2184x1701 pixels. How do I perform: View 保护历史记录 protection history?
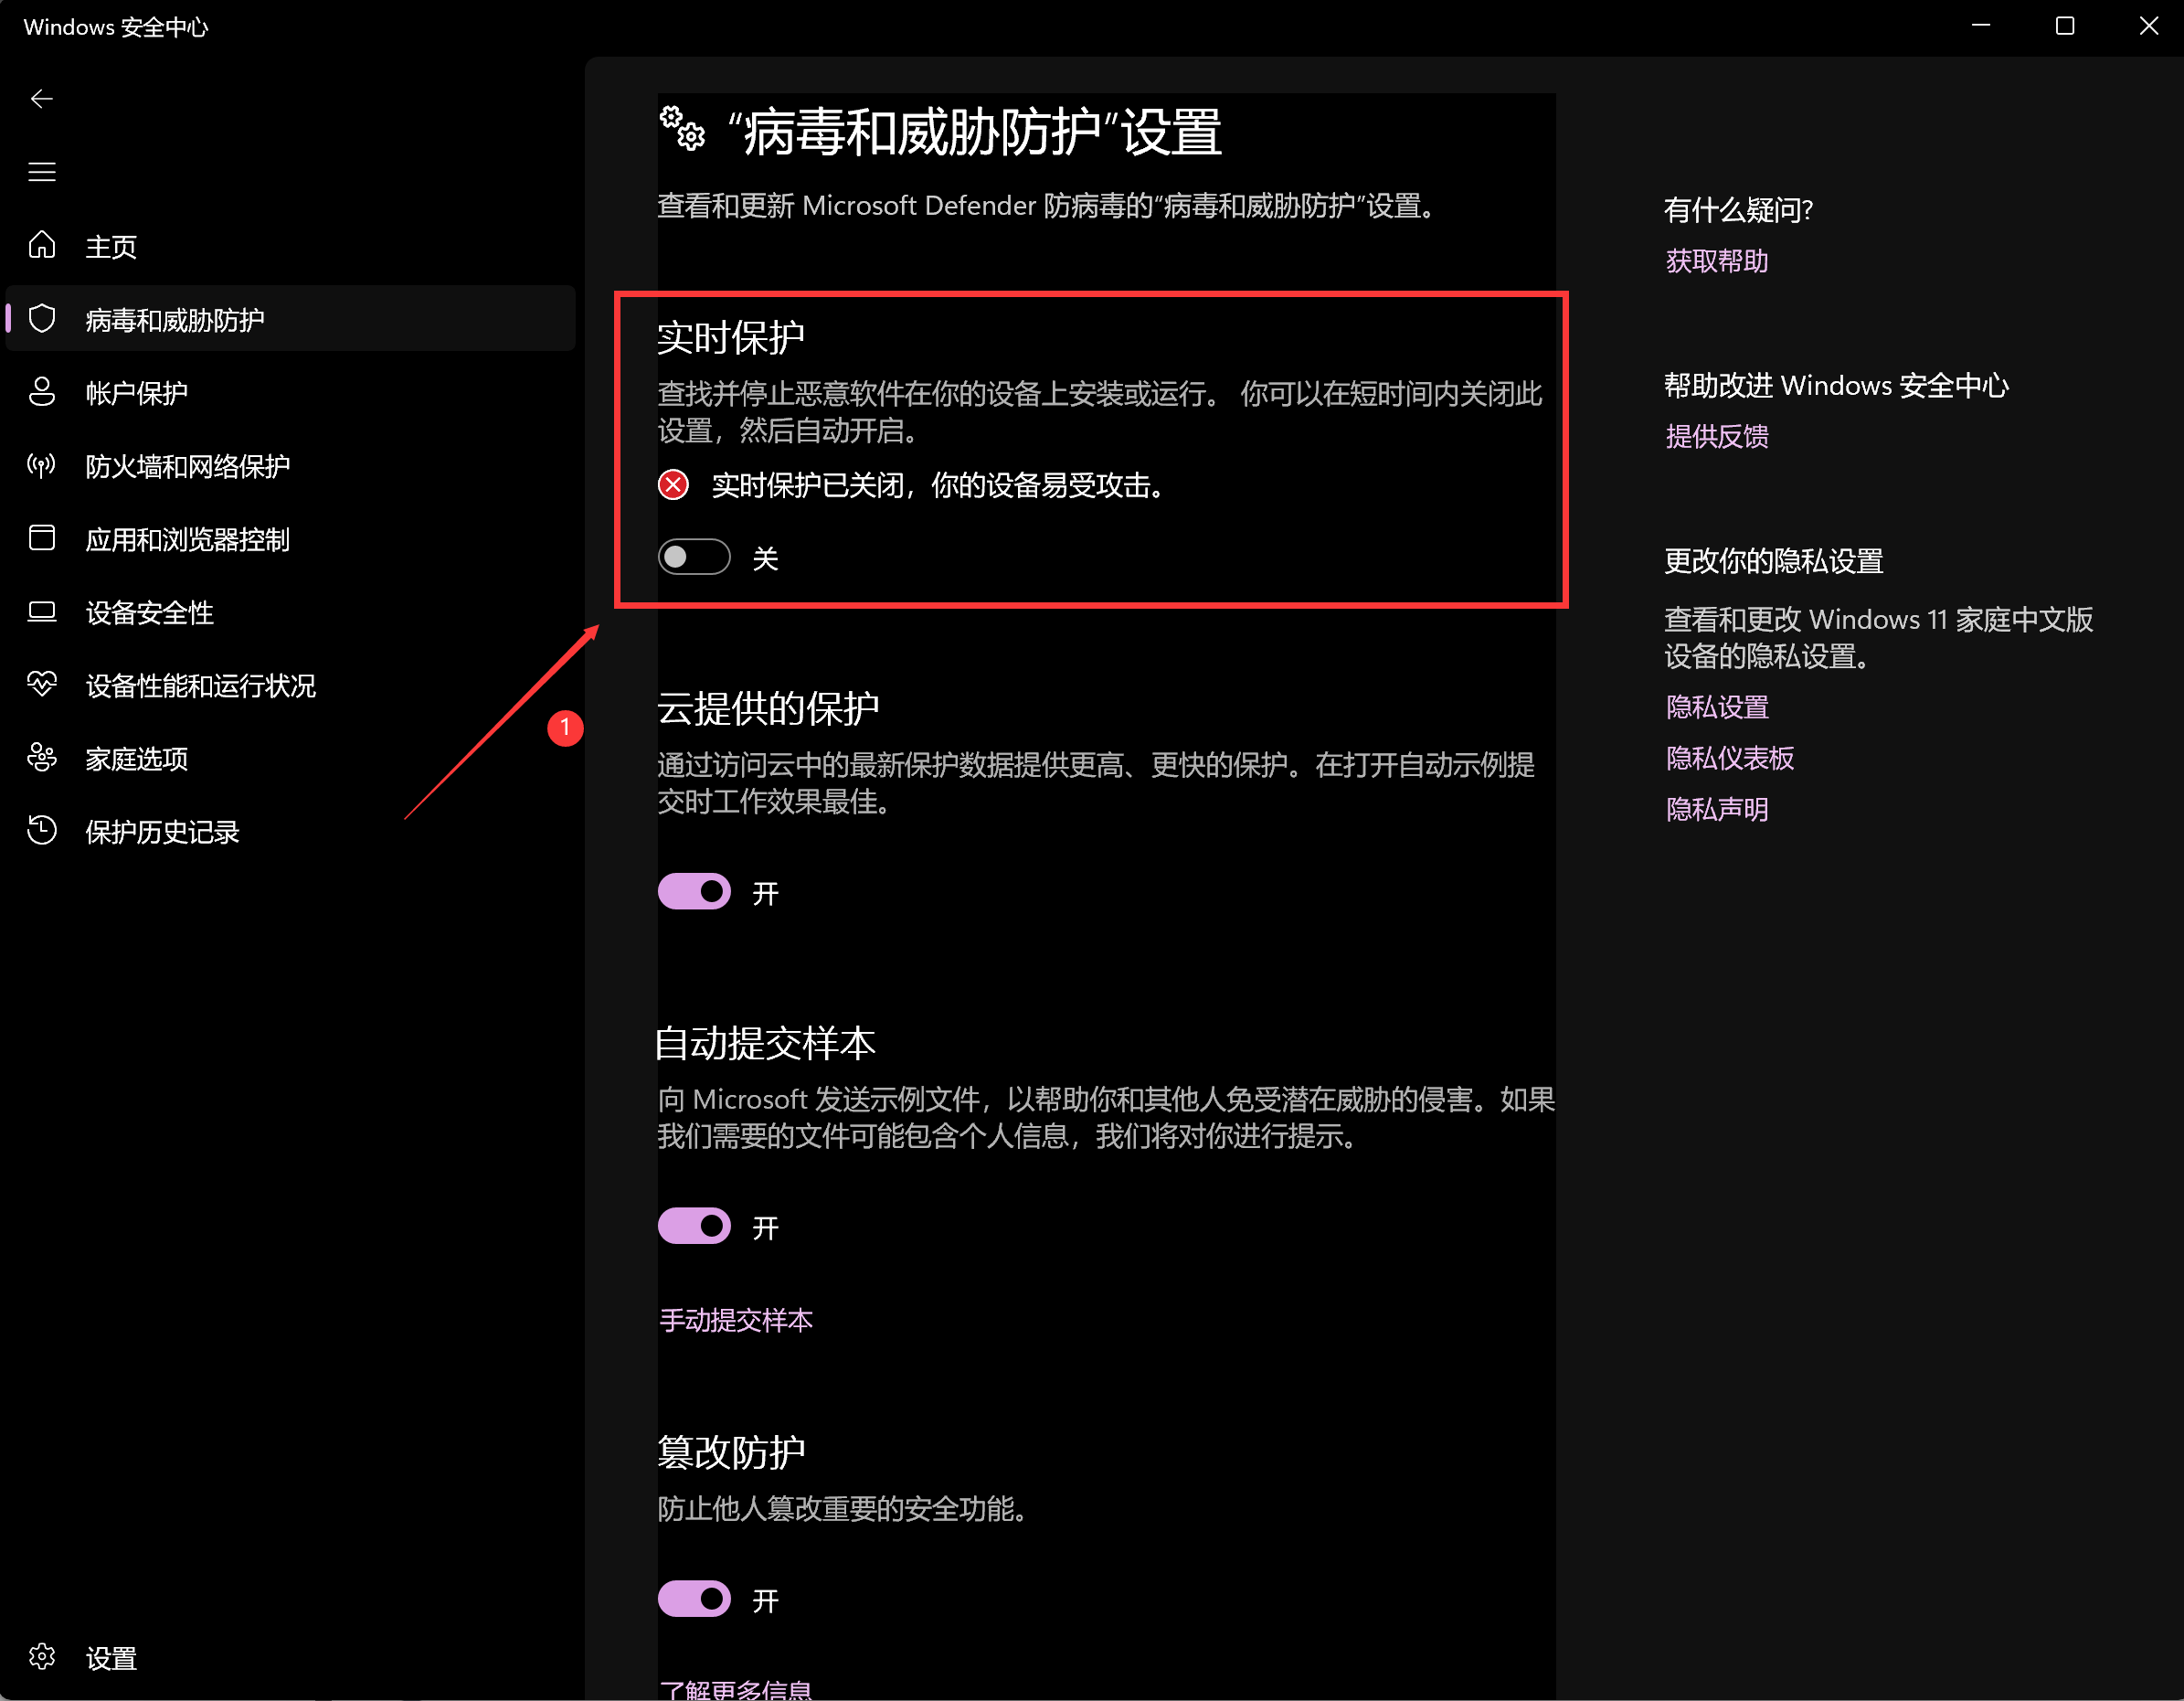tap(162, 832)
